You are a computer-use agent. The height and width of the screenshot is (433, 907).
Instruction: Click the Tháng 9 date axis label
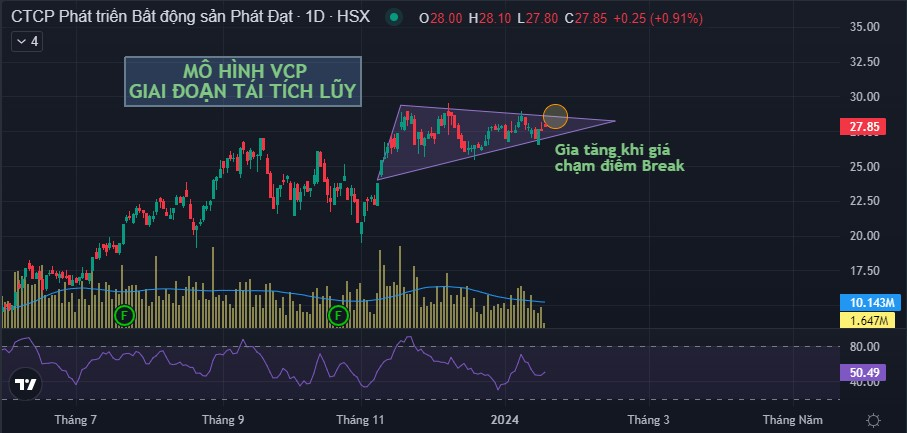[x=223, y=420]
